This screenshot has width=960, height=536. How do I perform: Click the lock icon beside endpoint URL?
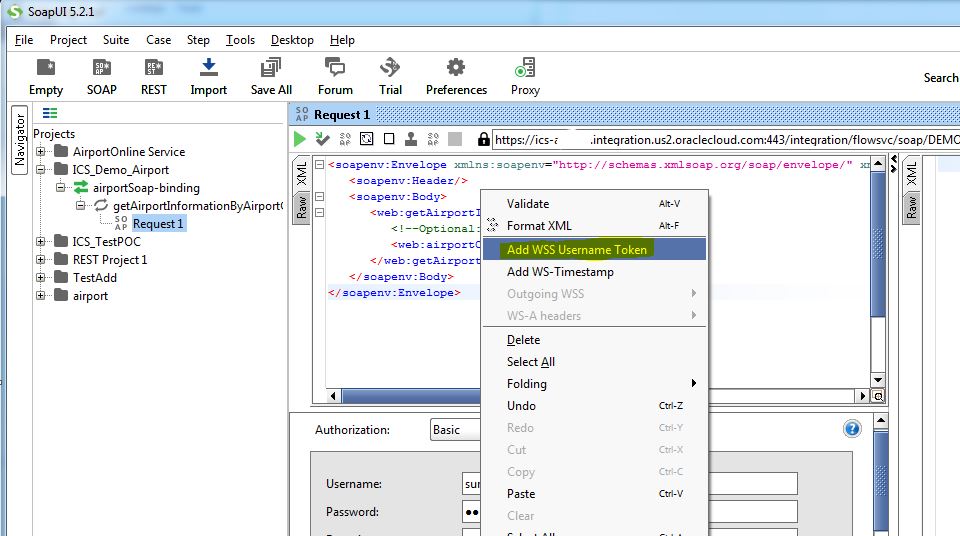coord(484,139)
